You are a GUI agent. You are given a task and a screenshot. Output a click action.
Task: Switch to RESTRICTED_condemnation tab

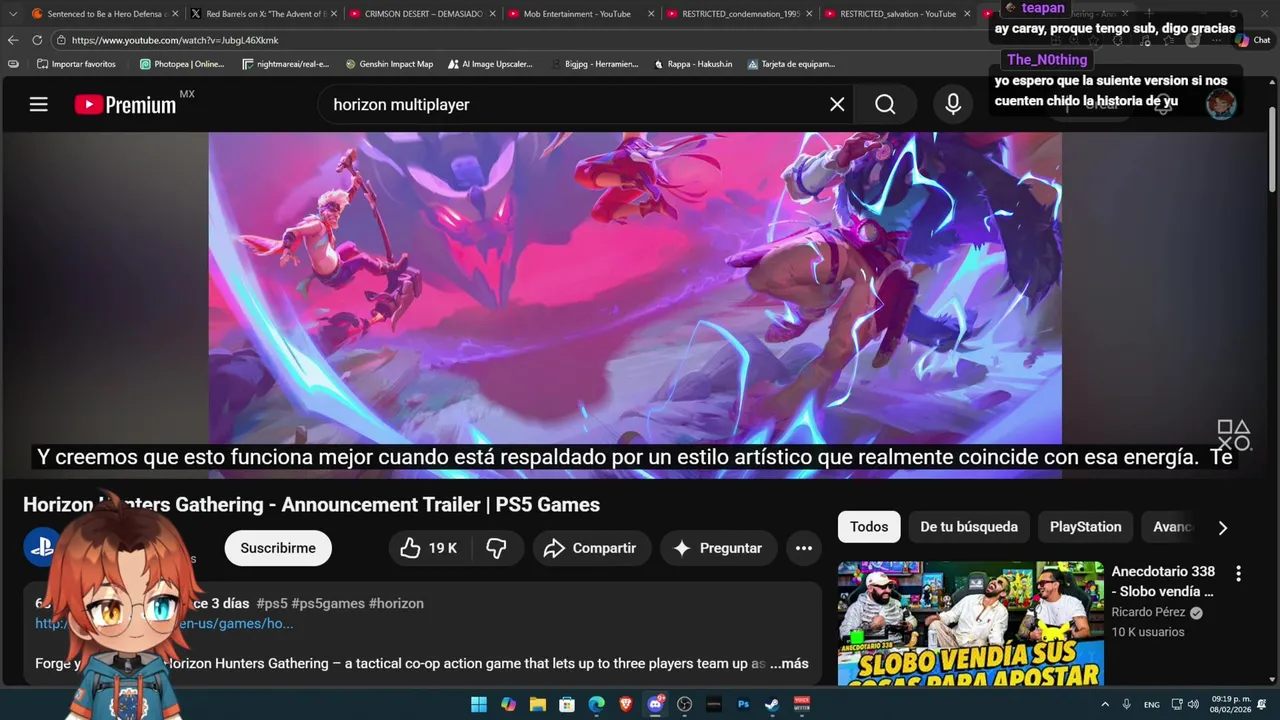tap(739, 14)
